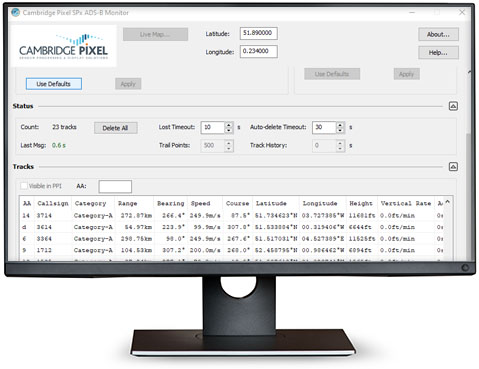Decrease Auto-delete Timeout with the down arrow
The width and height of the screenshot is (479, 369).
point(340,130)
